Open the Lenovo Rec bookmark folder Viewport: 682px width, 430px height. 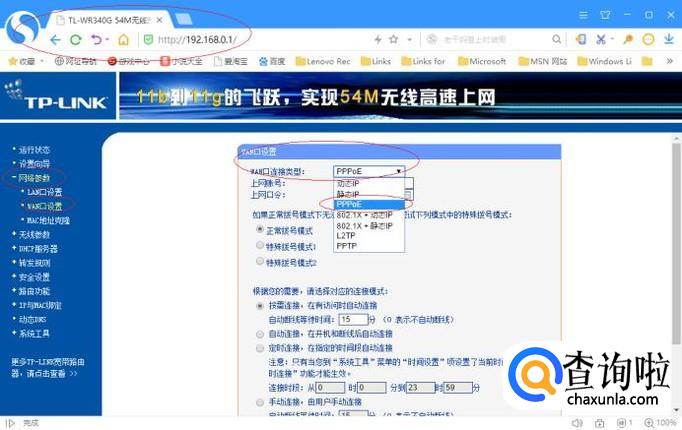pyautogui.click(x=323, y=61)
